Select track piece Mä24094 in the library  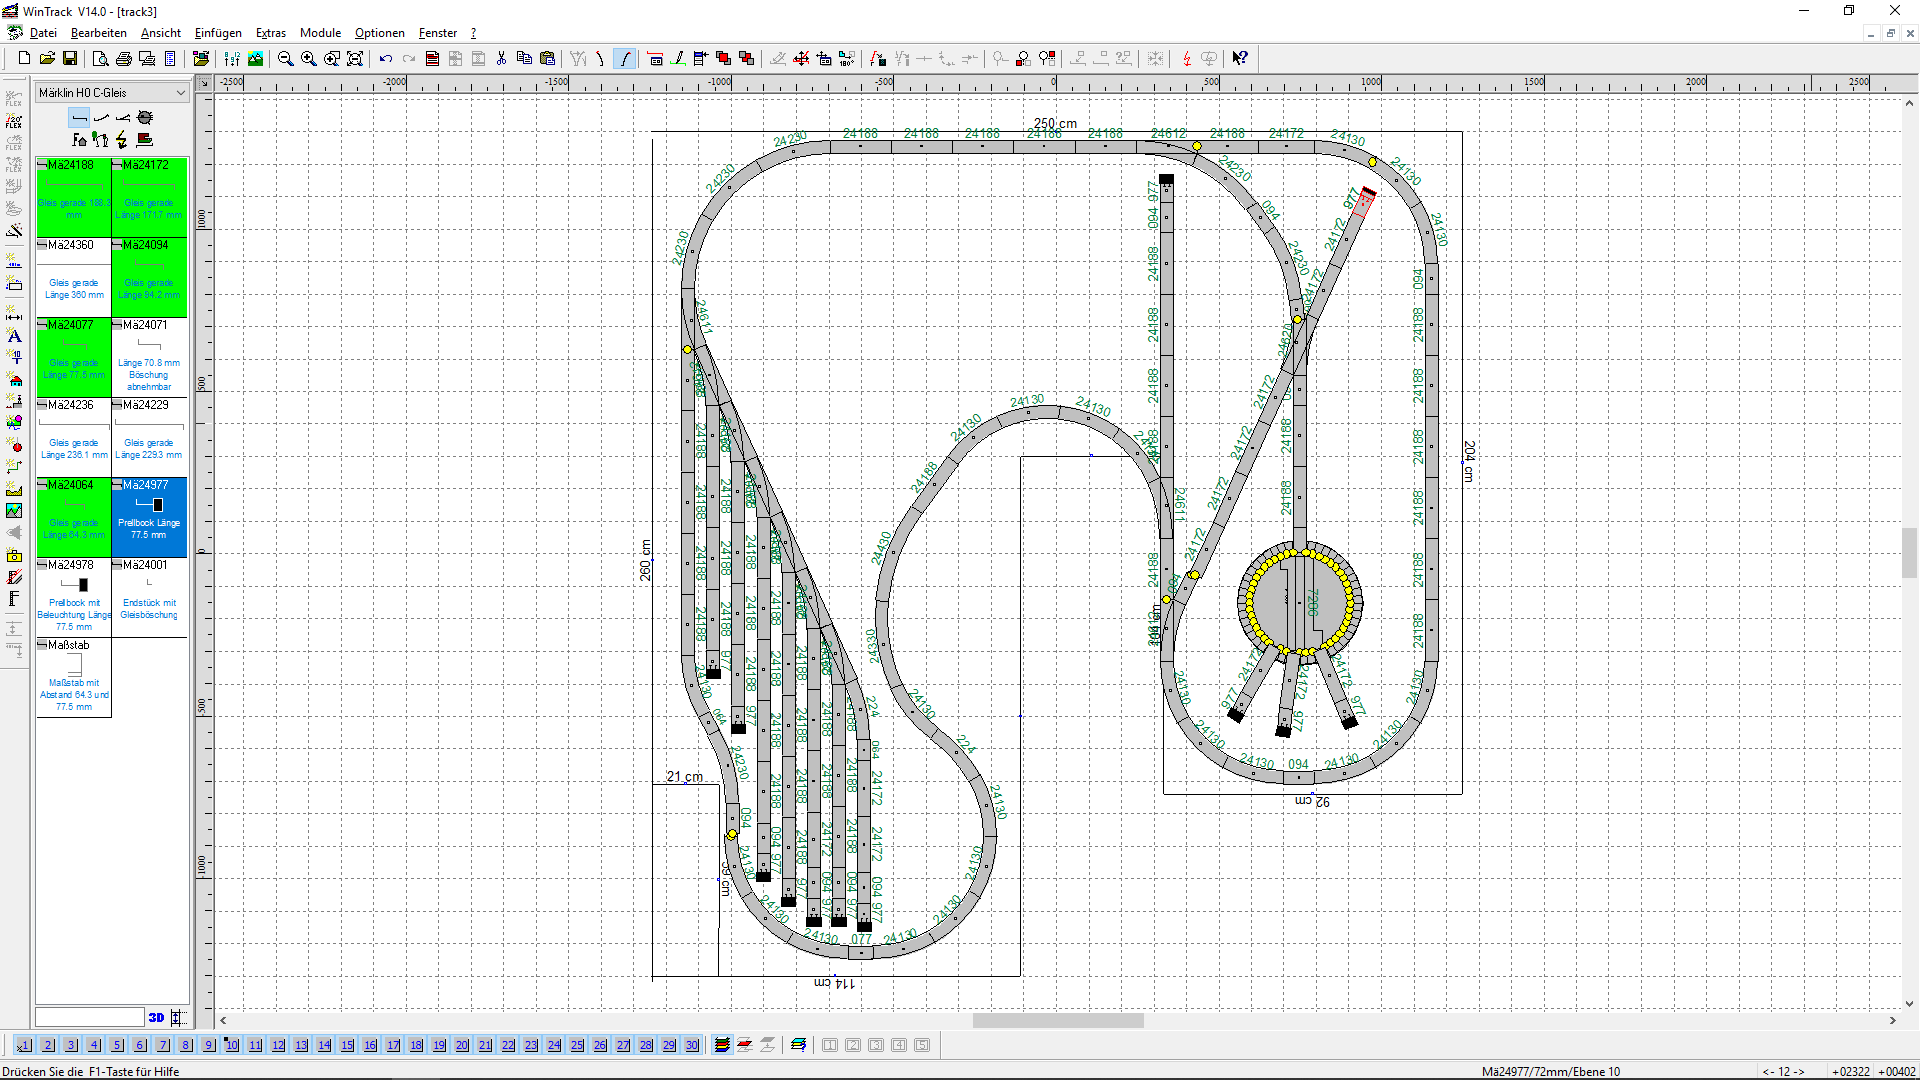click(x=149, y=277)
